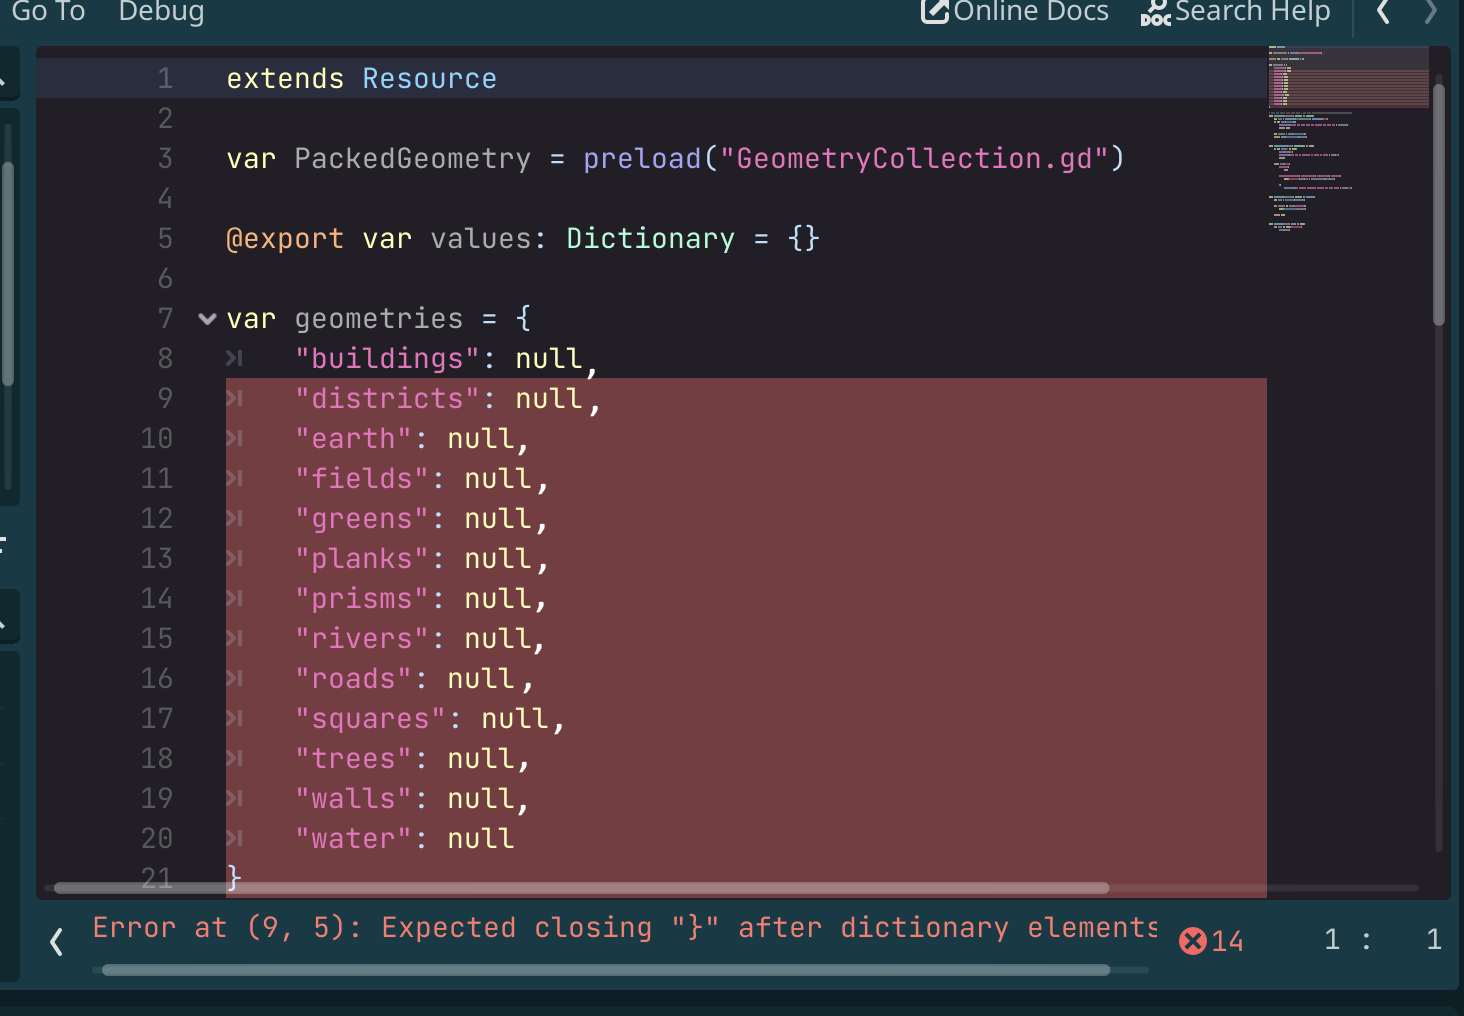Fold the geometries dictionary block closed
Screen dimensions: 1464x1016
tap(207, 318)
